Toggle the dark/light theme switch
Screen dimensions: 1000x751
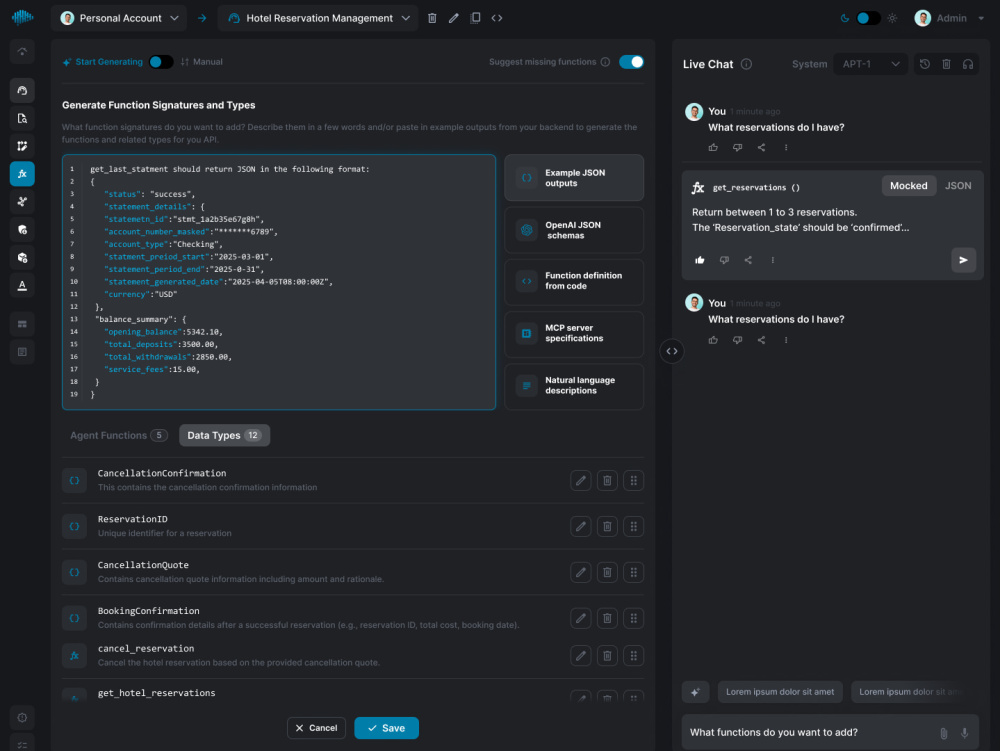click(868, 18)
